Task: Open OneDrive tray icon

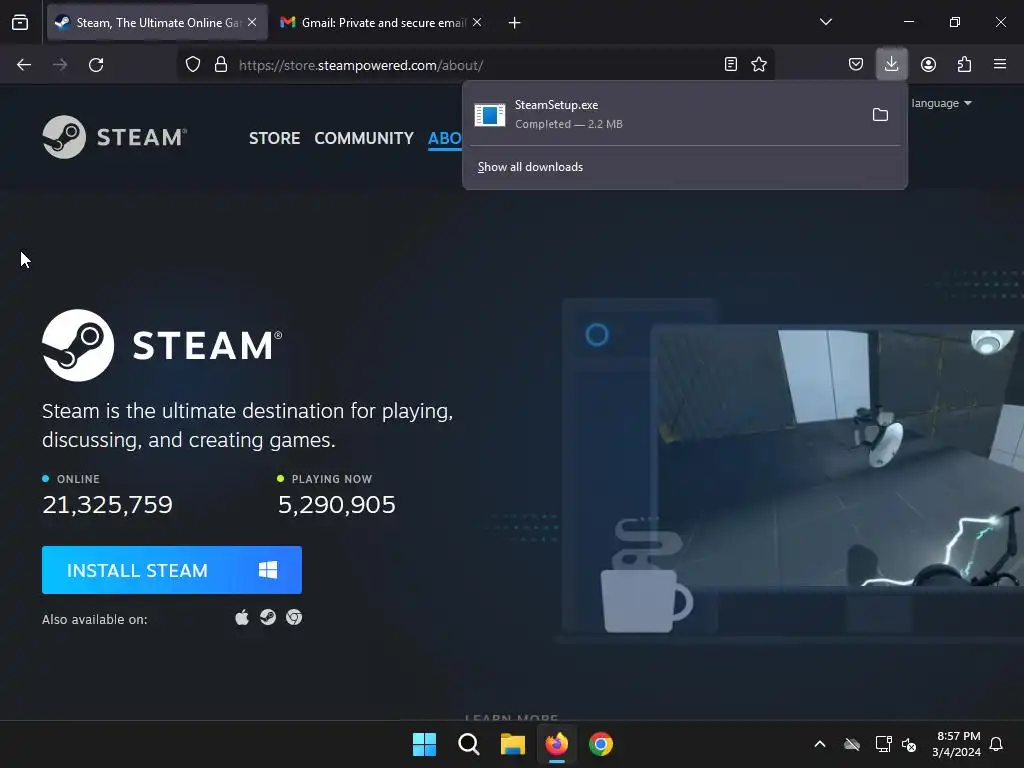Action: pos(852,744)
